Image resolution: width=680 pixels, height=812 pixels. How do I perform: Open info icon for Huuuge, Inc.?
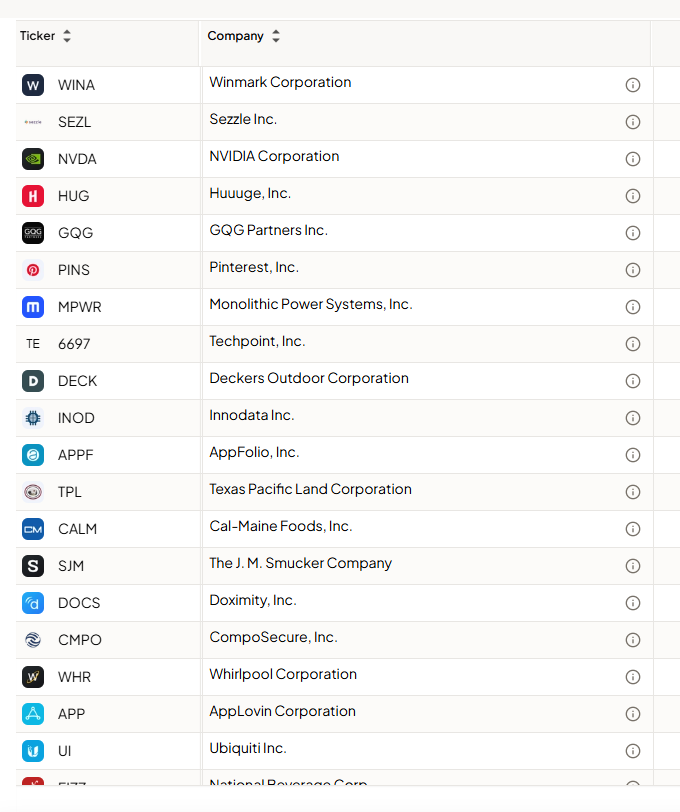(x=633, y=196)
